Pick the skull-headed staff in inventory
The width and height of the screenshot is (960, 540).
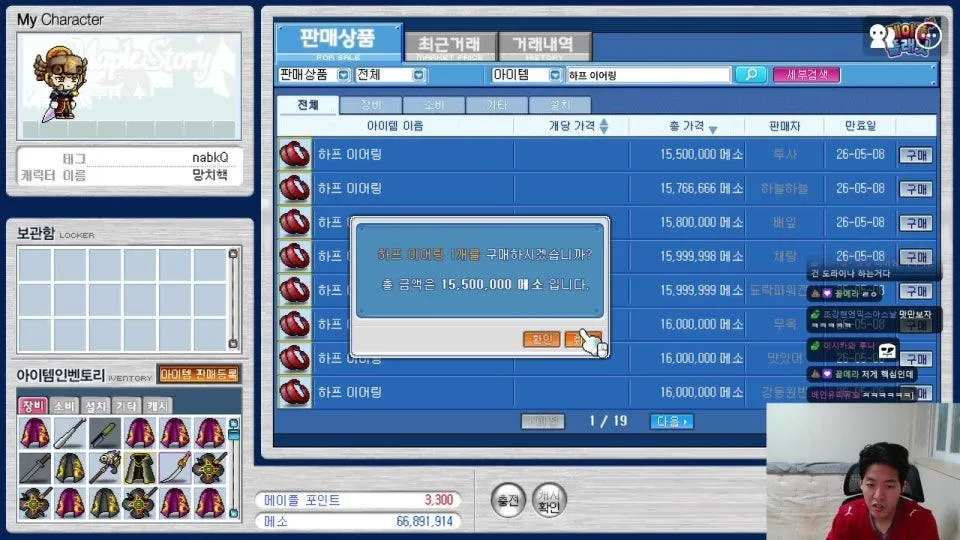click(x=105, y=468)
